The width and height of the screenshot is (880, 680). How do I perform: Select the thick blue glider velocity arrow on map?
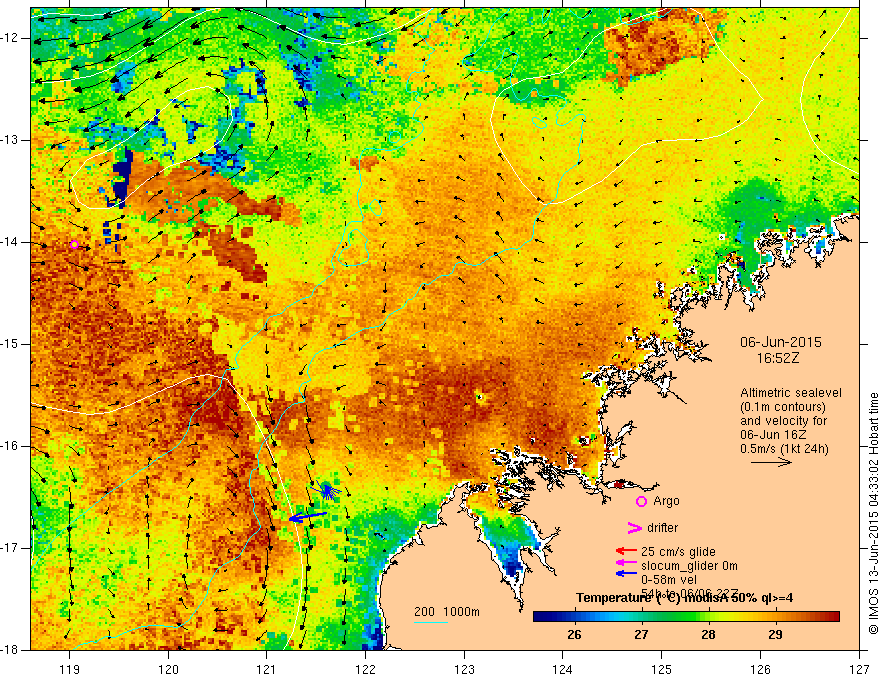(x=308, y=517)
